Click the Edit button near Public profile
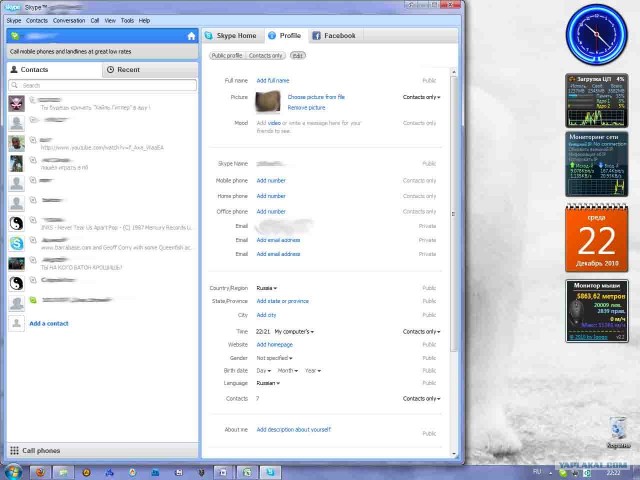640x480 pixels. click(x=298, y=56)
